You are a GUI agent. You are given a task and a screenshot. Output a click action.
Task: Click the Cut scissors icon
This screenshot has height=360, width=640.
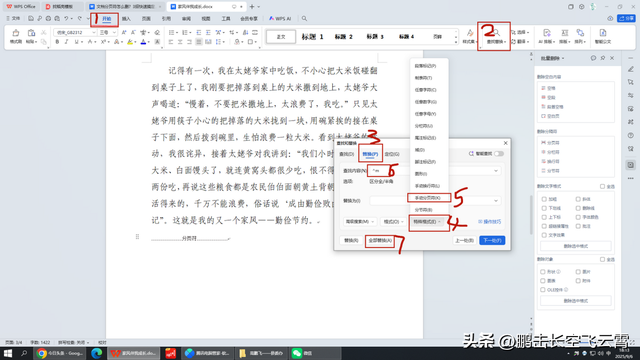tap(44, 33)
